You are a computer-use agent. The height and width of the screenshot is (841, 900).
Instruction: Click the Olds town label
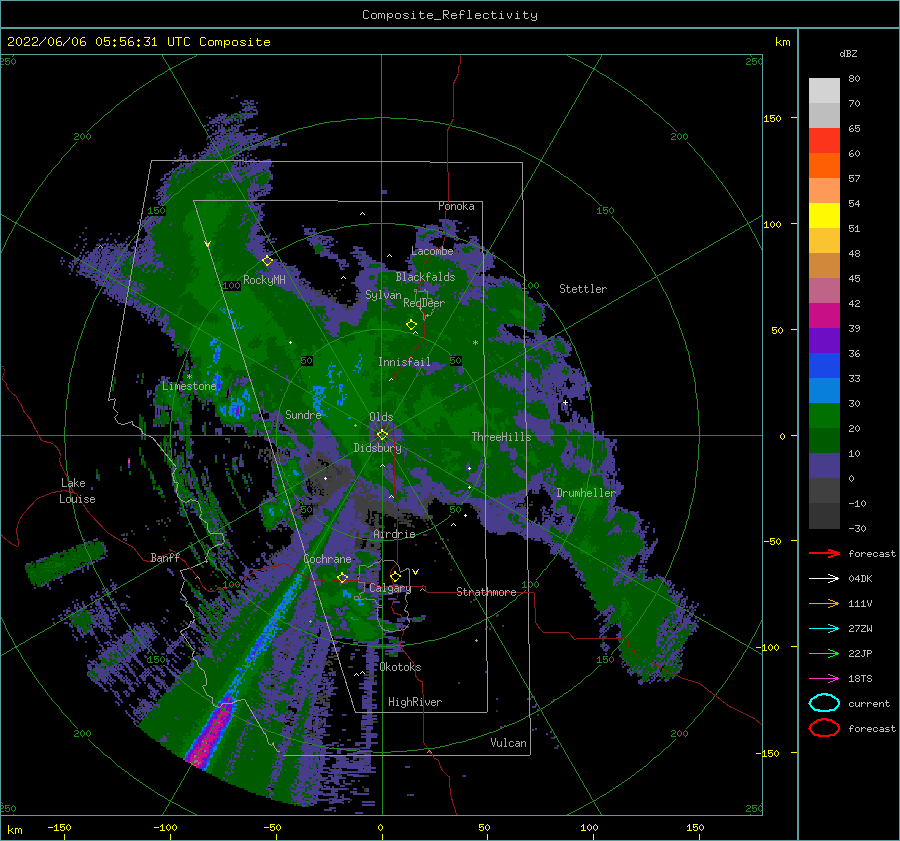381,417
